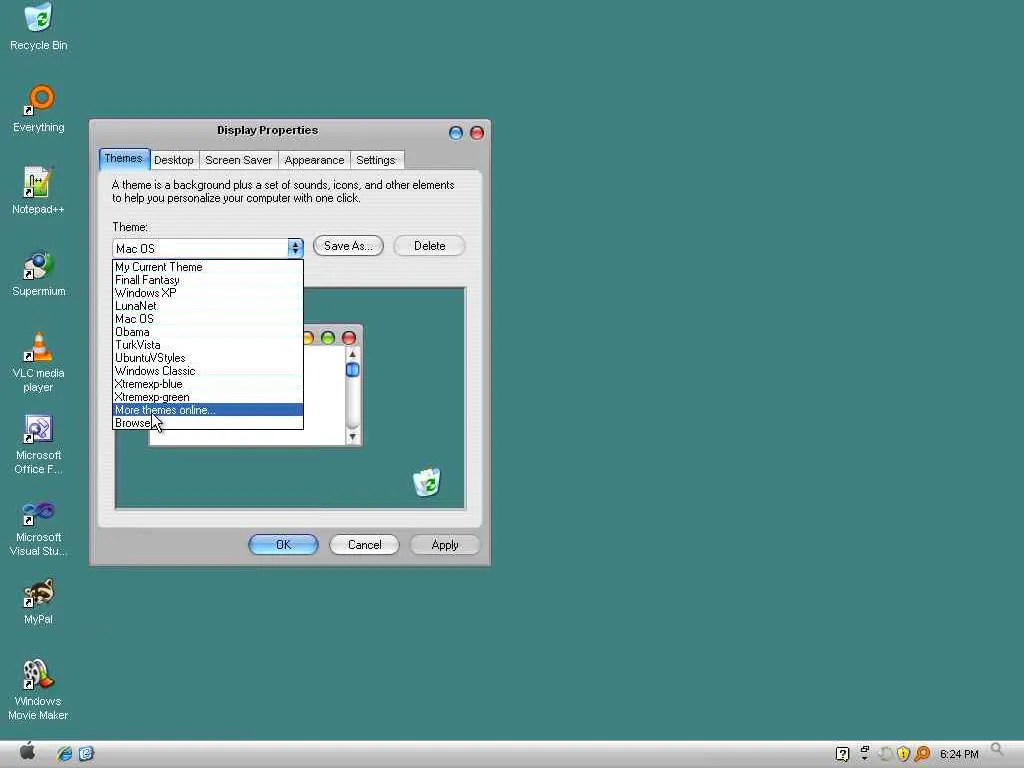This screenshot has height=768, width=1024.
Task: Click the taskbar search magnifier icon
Action: pyautogui.click(x=997, y=749)
